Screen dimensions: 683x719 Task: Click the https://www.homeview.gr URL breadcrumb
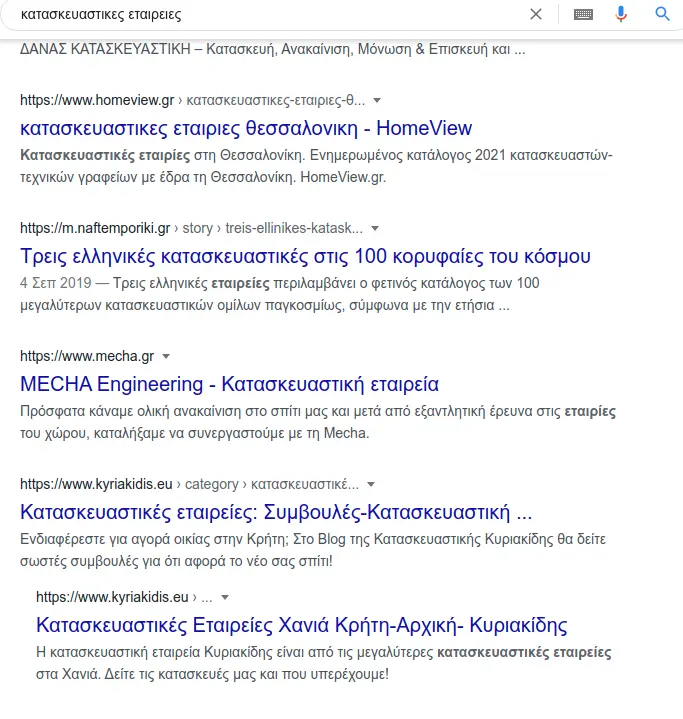point(98,101)
